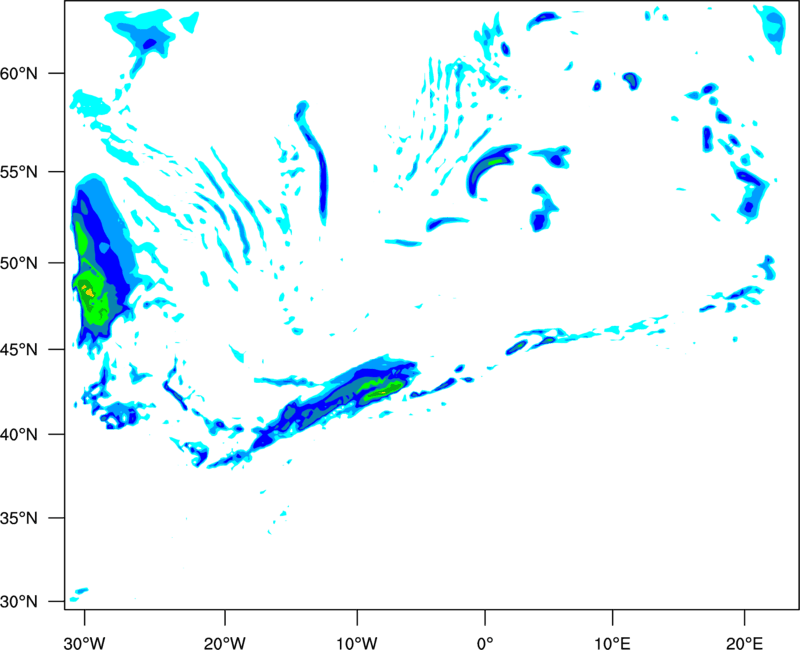Click the 55°N latitude axis label
This screenshot has width=800, height=650.
pyautogui.click(x=19, y=171)
